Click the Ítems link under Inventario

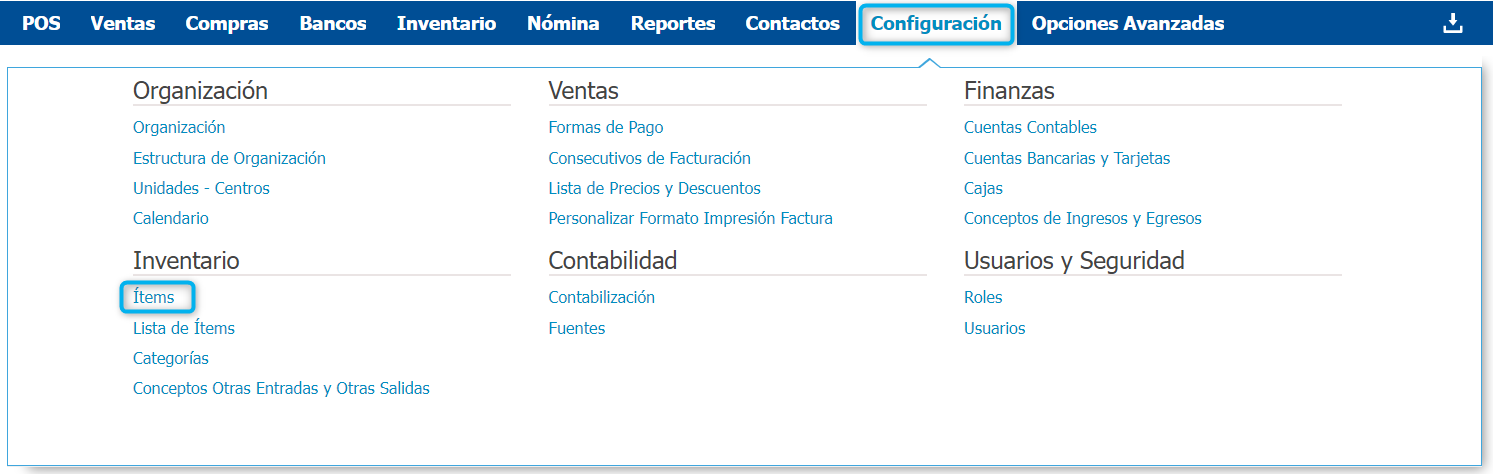[x=154, y=297]
